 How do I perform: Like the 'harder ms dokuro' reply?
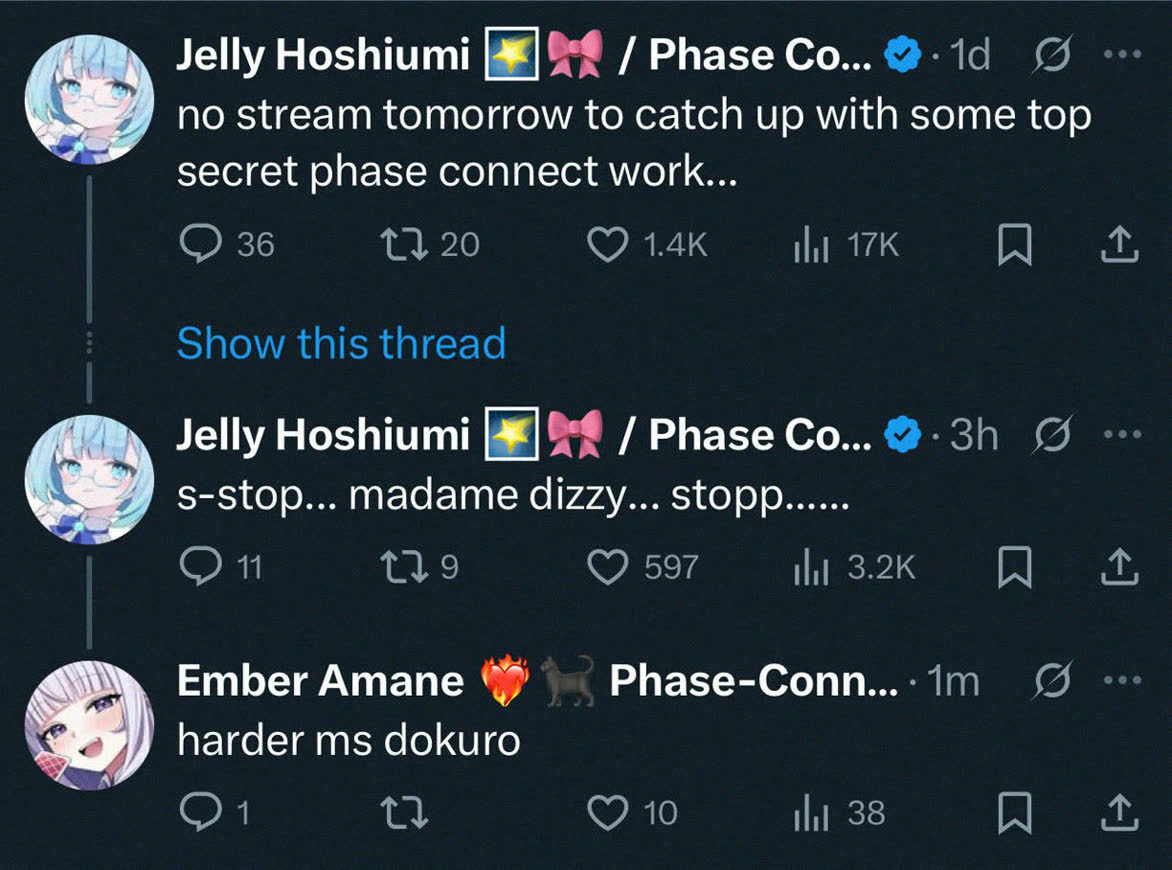pos(606,813)
